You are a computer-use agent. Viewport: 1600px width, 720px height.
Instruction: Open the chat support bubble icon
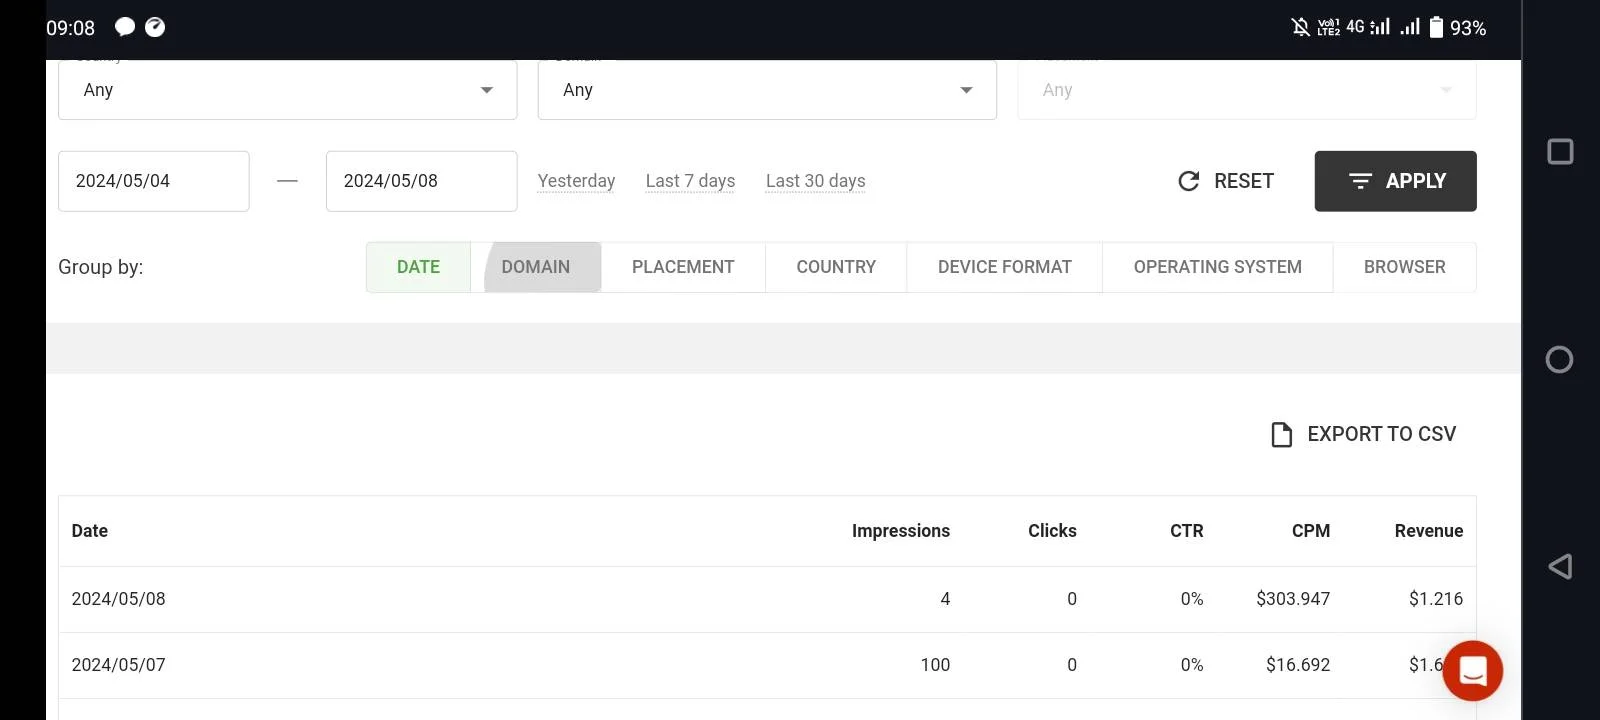coord(1472,671)
